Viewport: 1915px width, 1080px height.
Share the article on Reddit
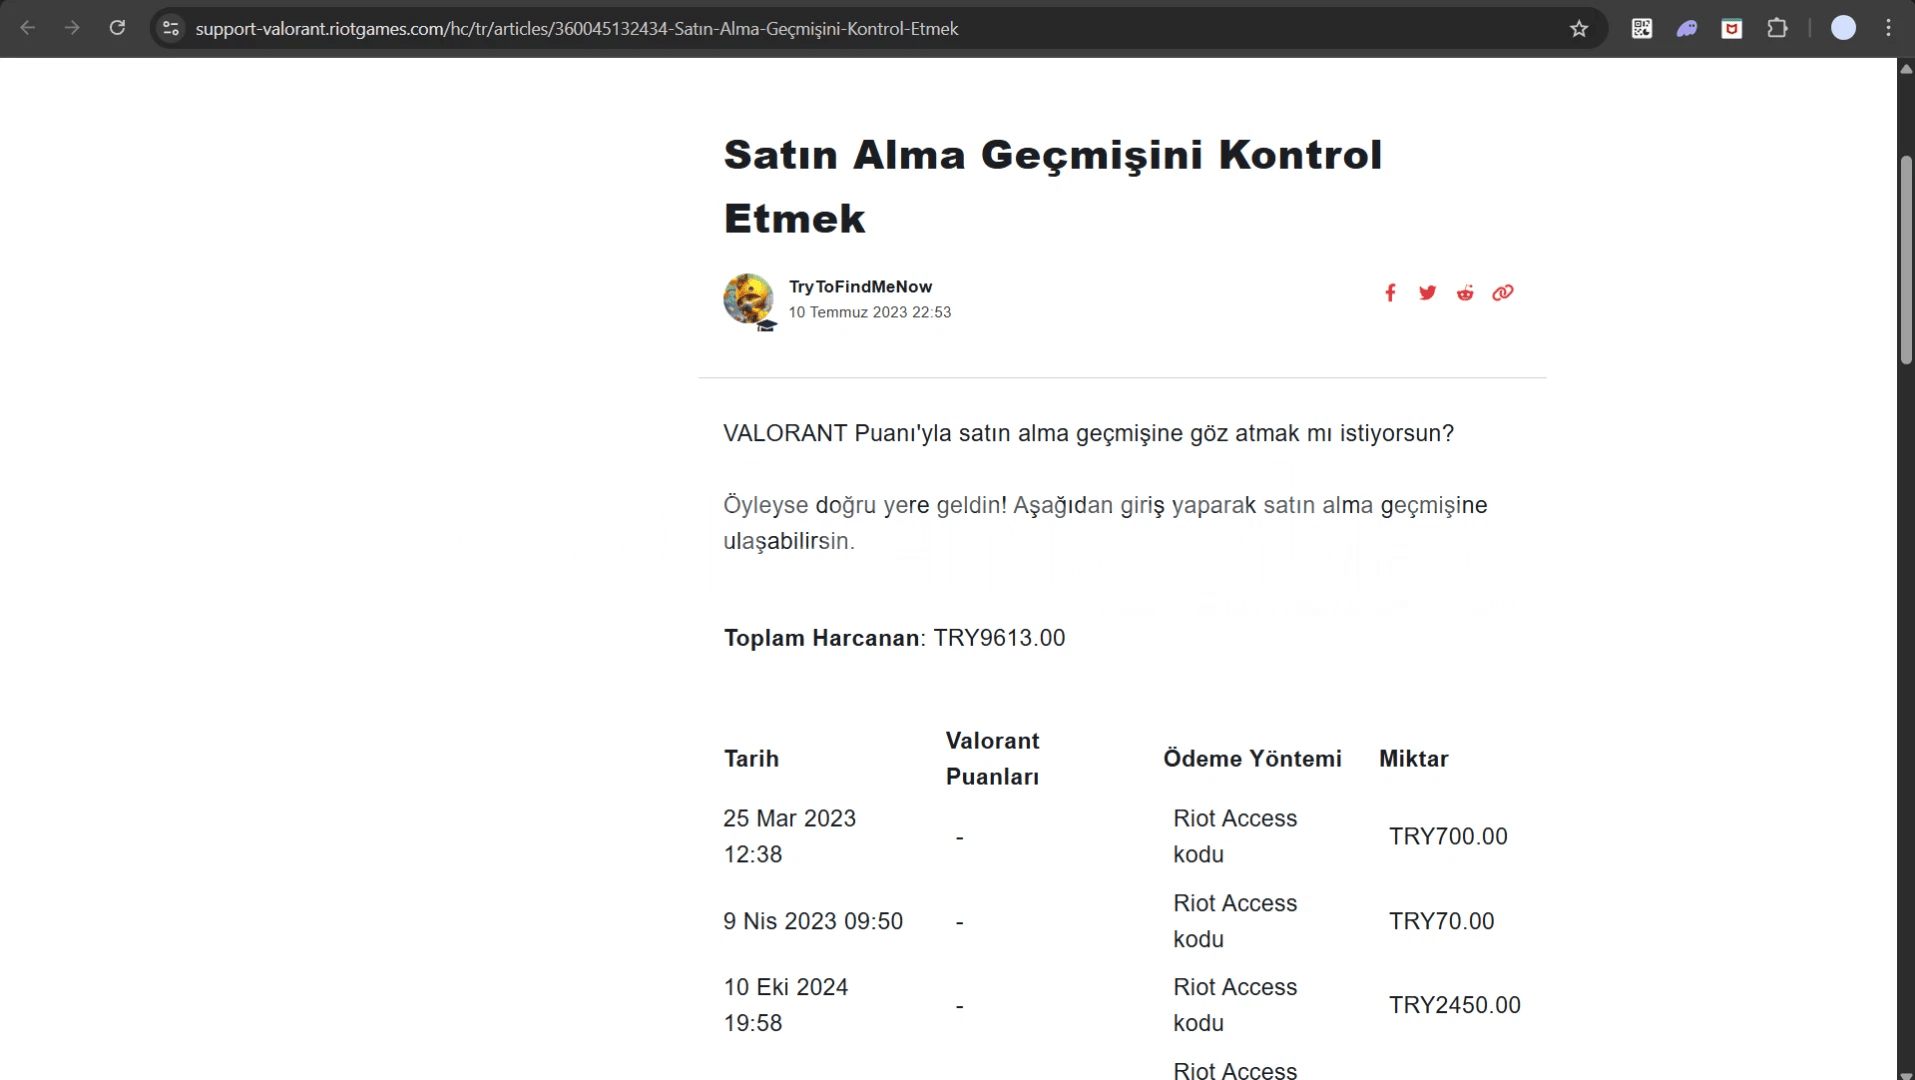tap(1465, 292)
